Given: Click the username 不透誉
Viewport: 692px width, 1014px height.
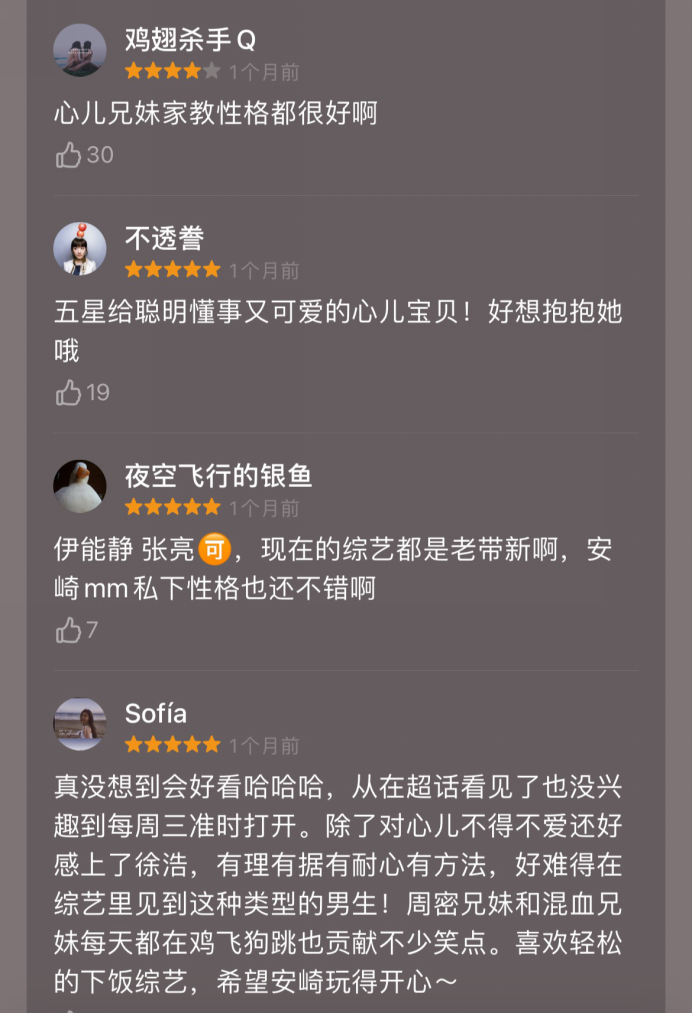Looking at the screenshot, I should click(164, 238).
